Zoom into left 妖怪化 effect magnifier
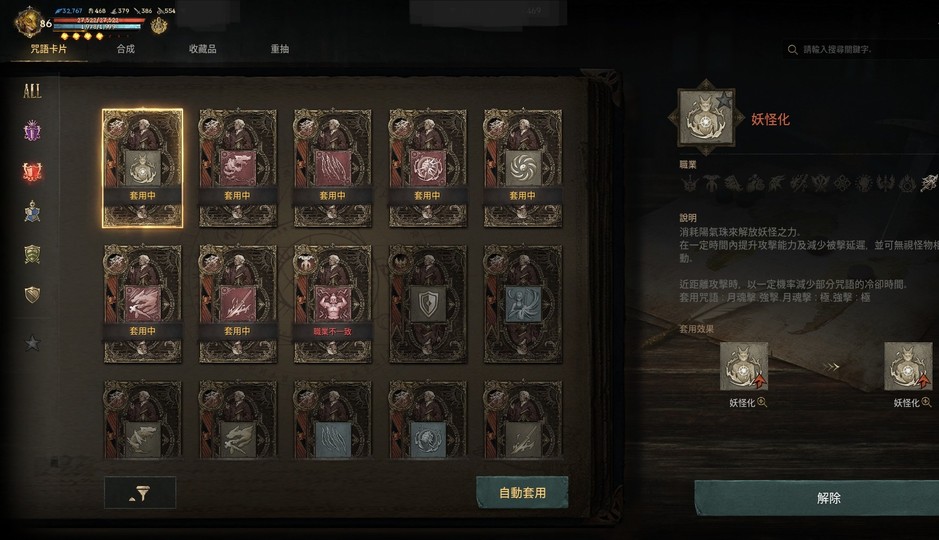939x540 pixels. (x=762, y=402)
